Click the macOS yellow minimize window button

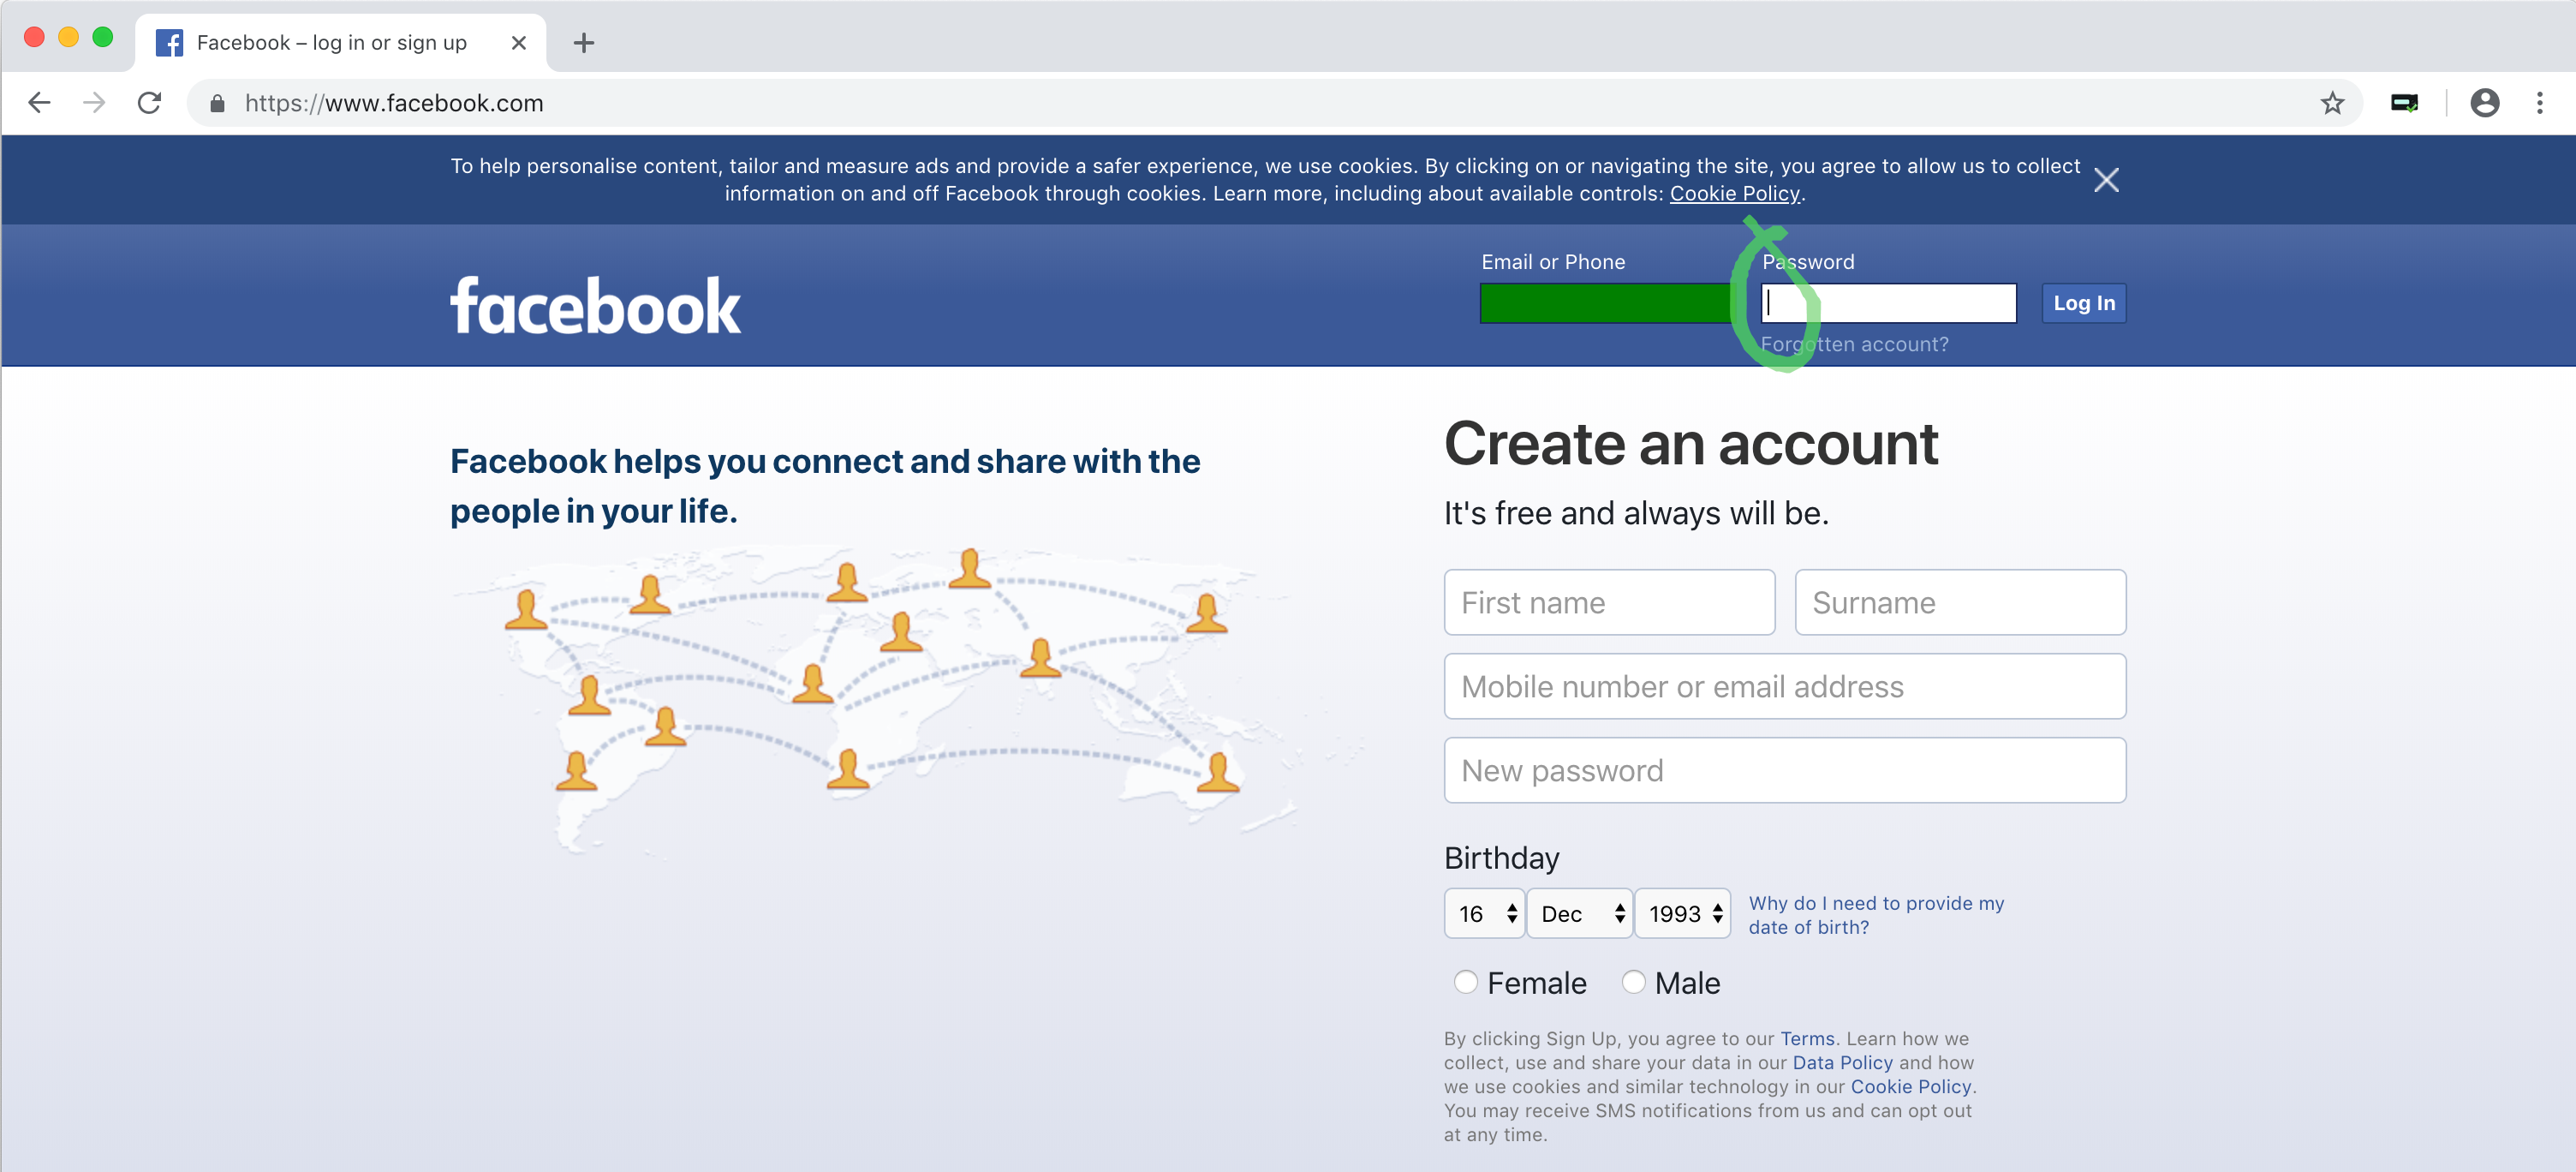click(68, 37)
